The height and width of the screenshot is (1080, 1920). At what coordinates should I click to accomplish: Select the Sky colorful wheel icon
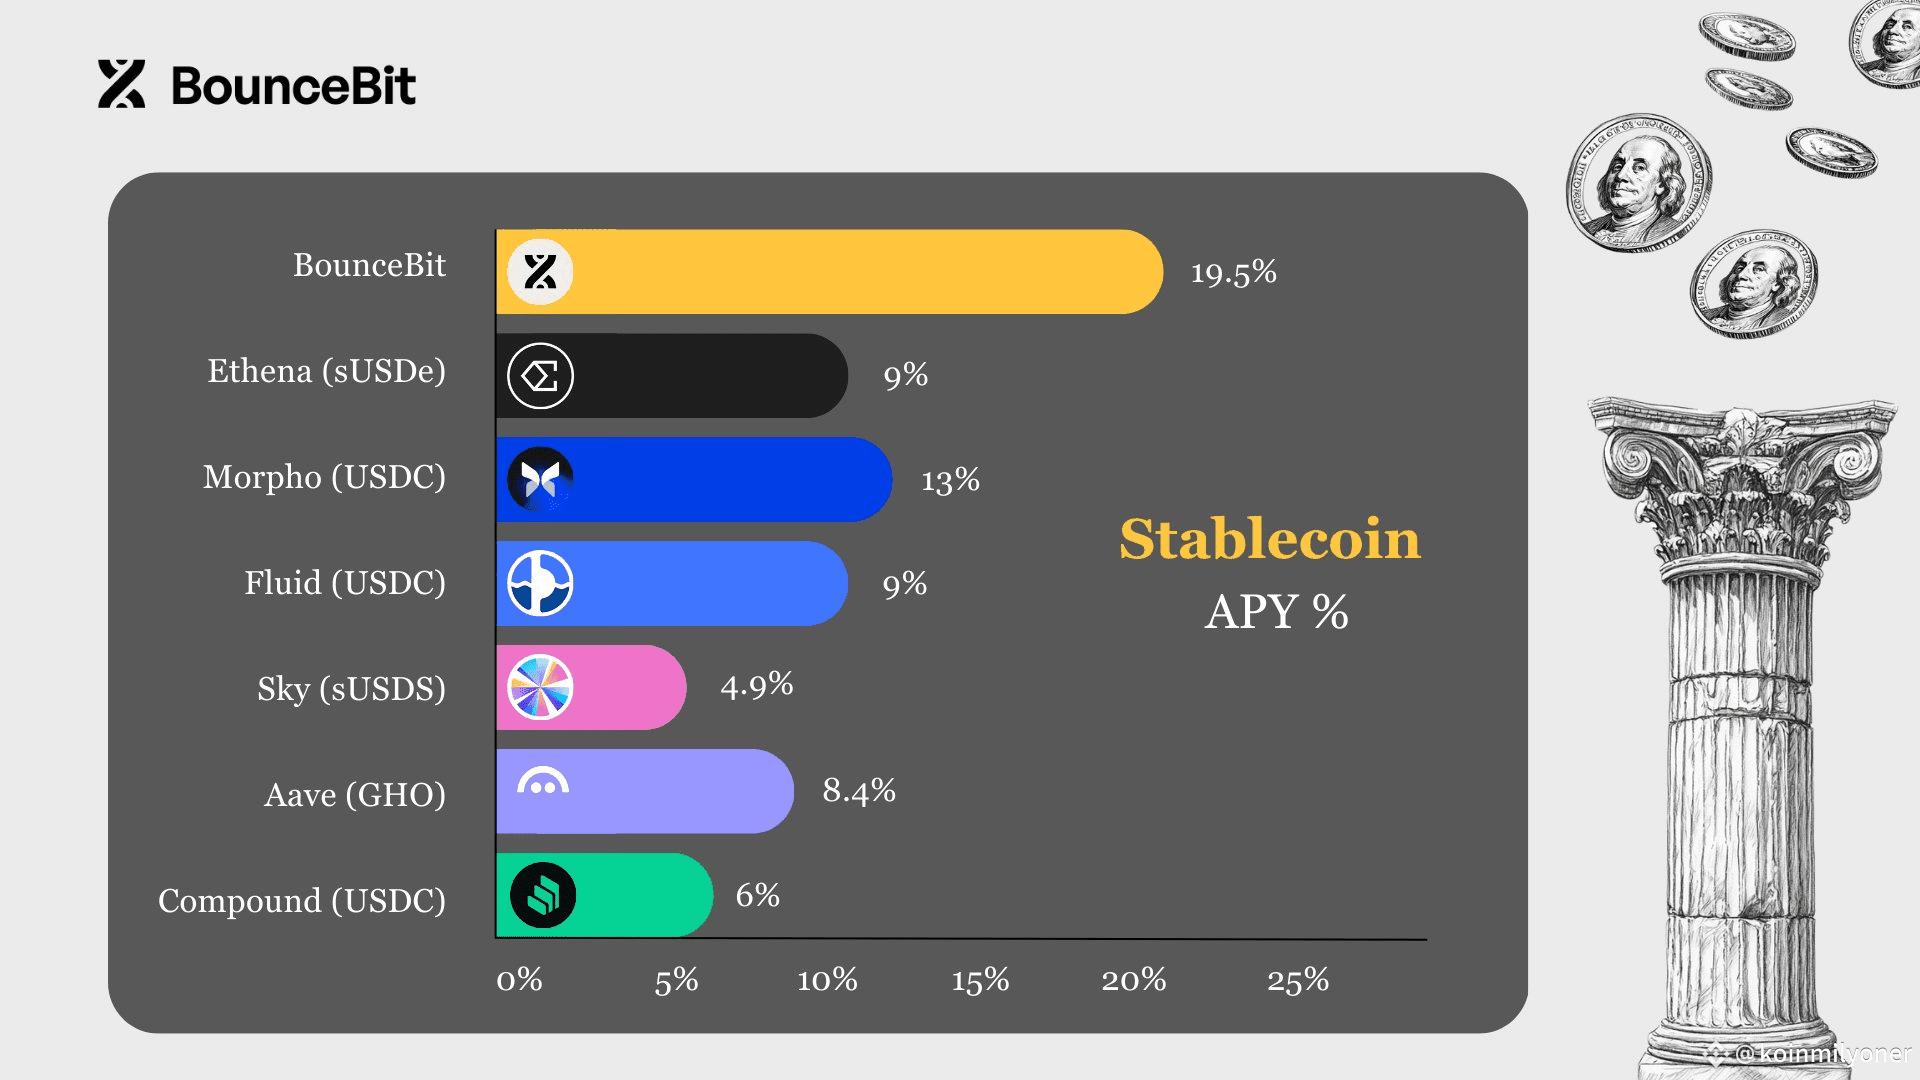pyautogui.click(x=540, y=687)
